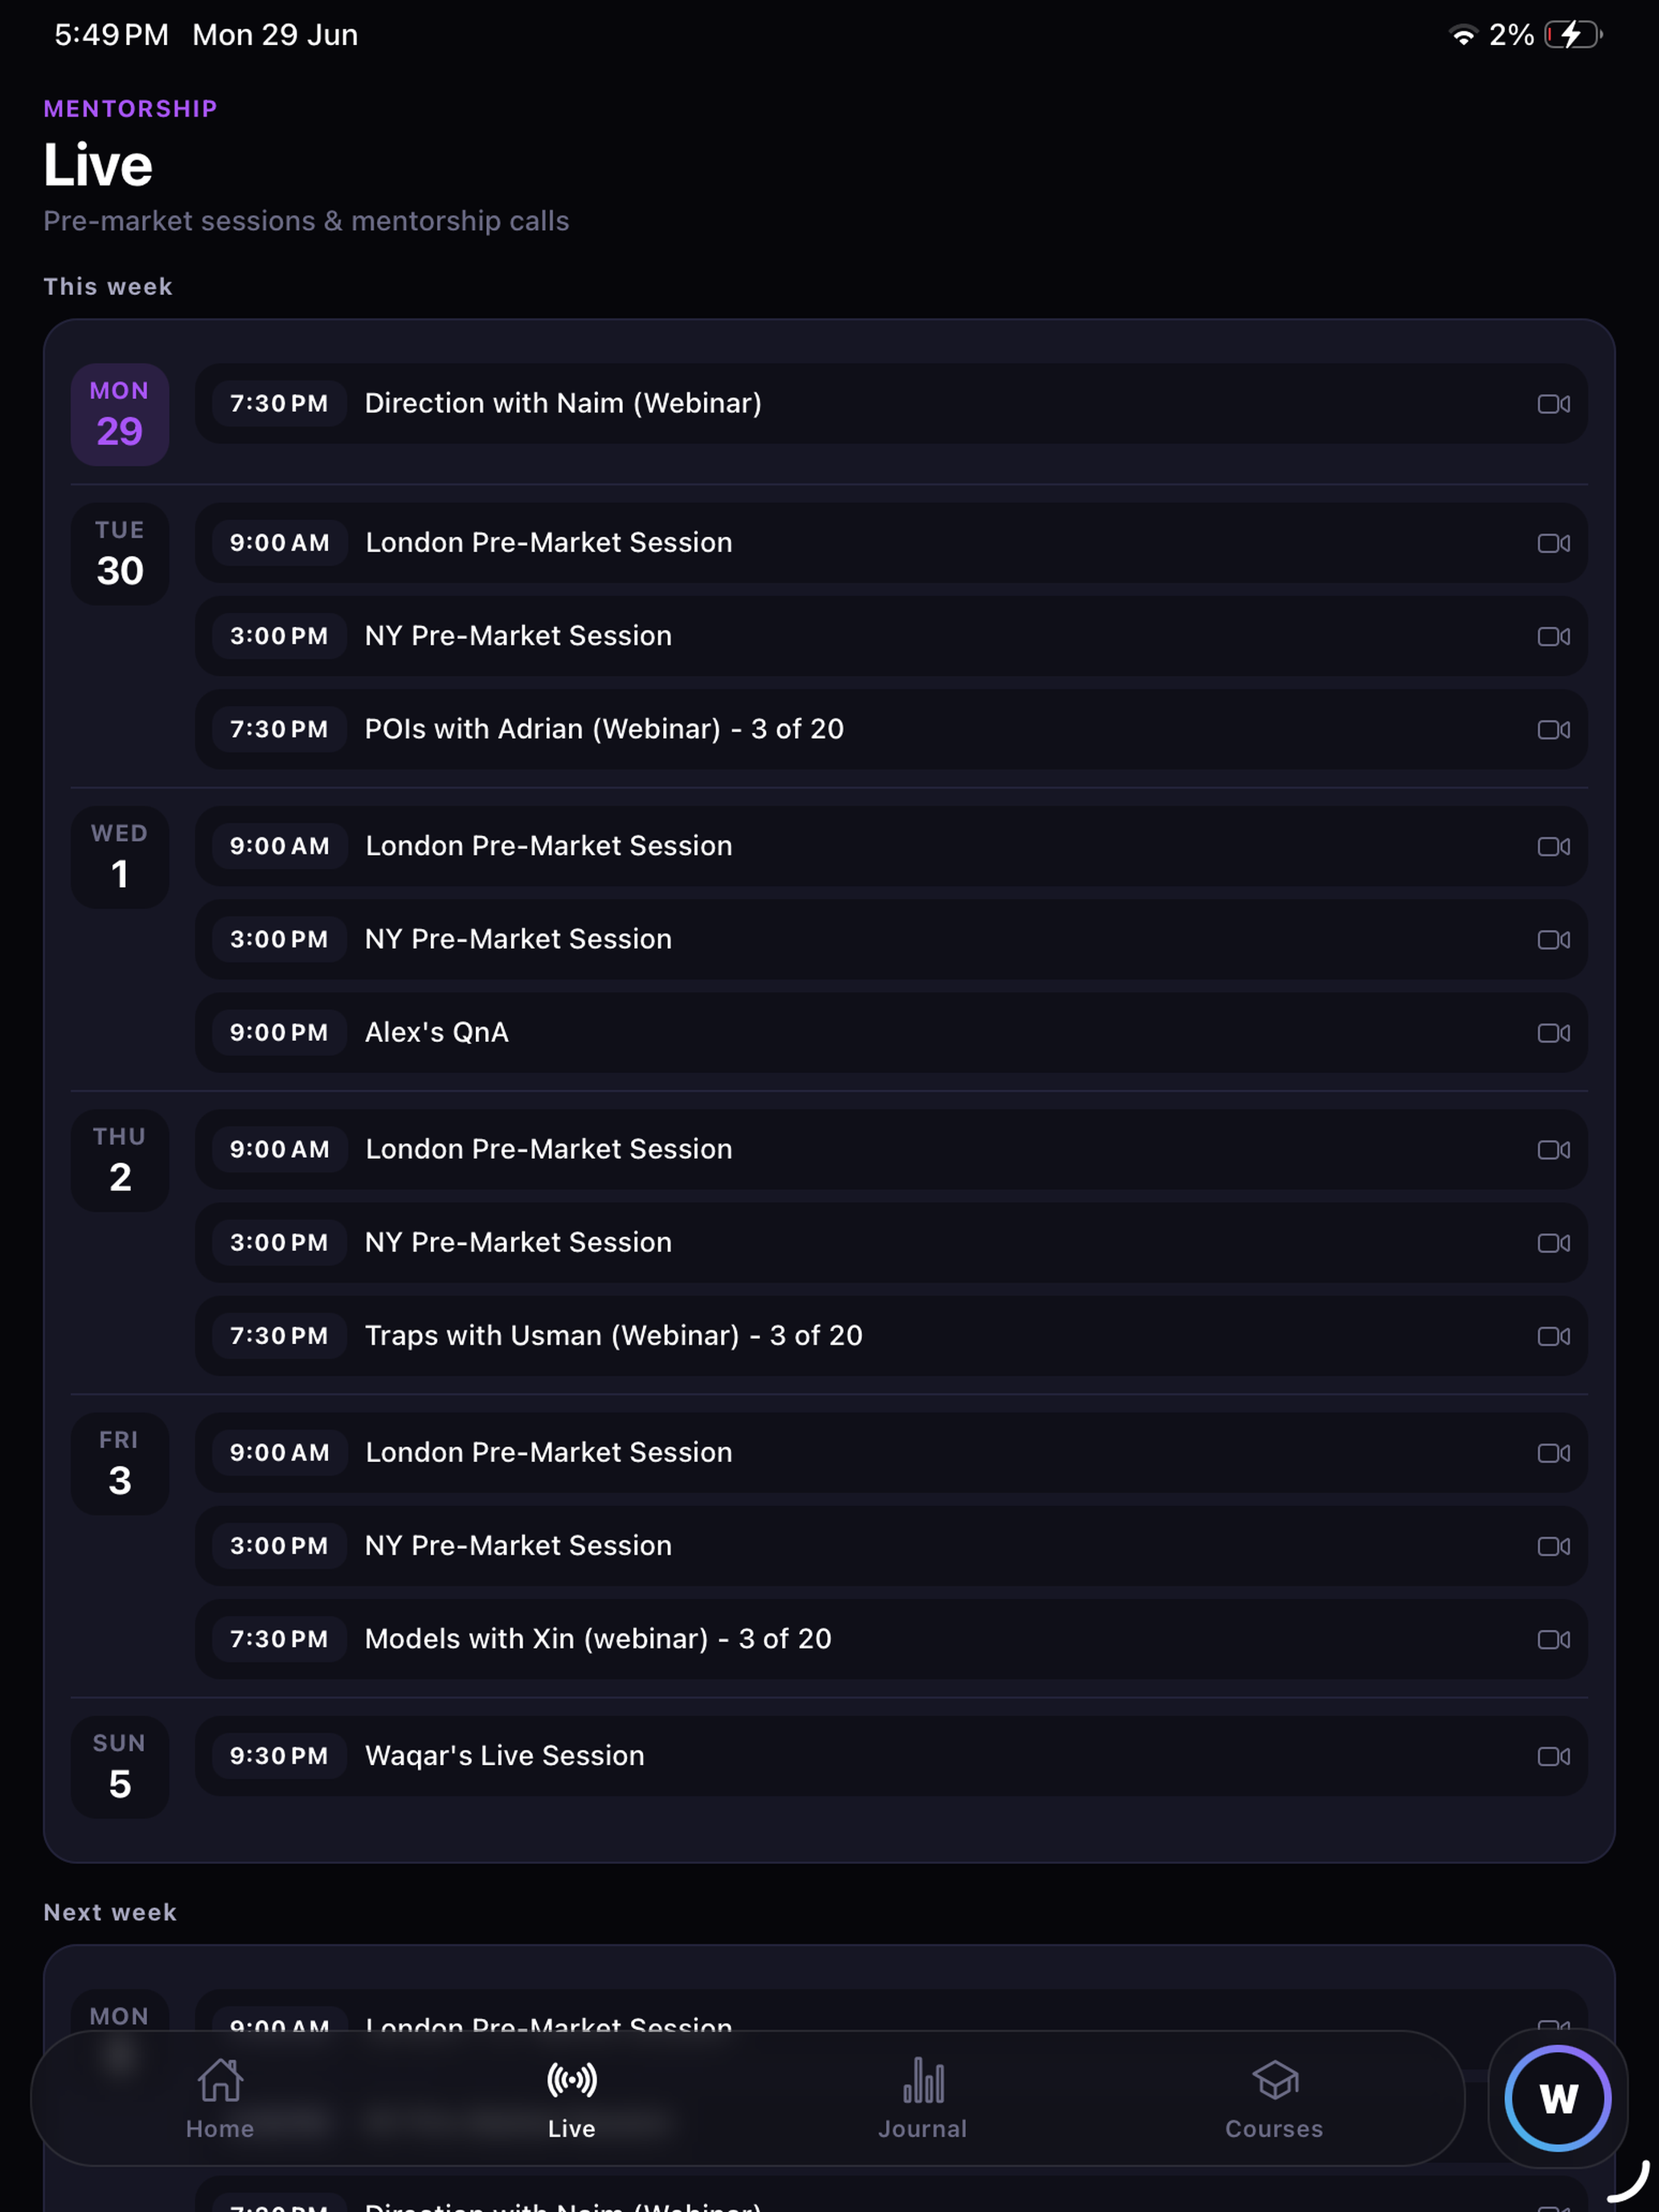
Task: Switch to the Journal tab
Action: (922, 2098)
